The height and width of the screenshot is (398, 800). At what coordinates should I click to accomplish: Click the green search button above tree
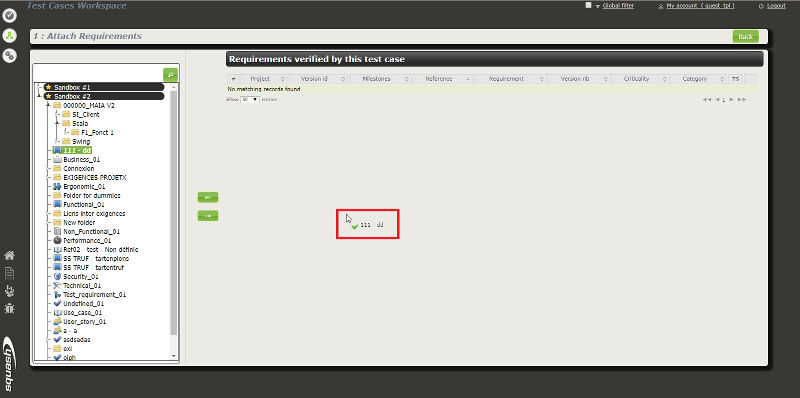click(x=170, y=74)
